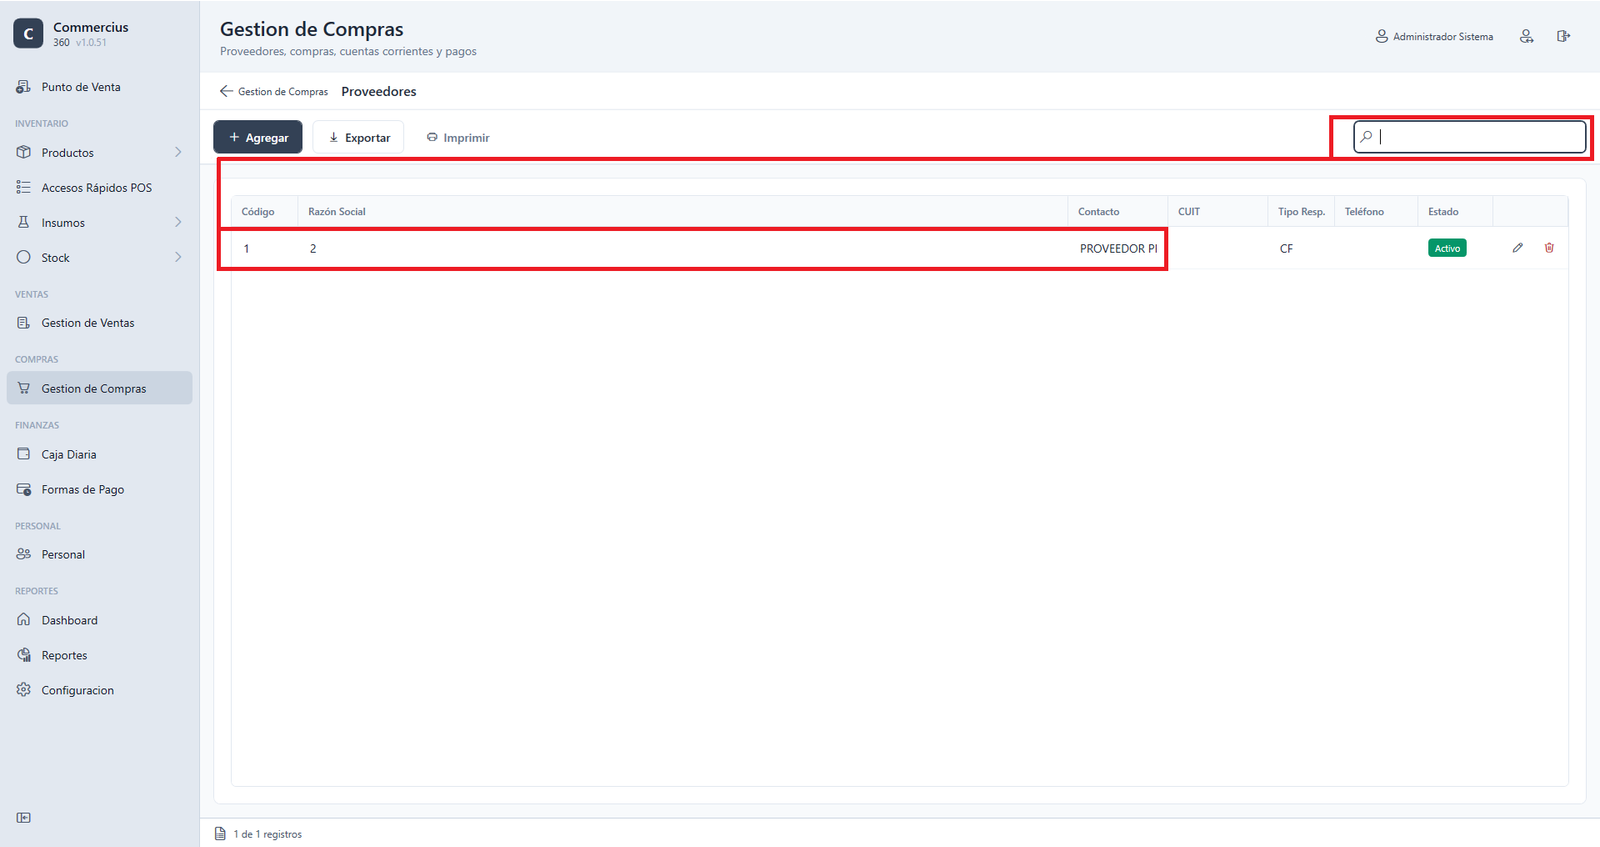This screenshot has width=1600, height=847.
Task: Expand the Stock submenu chevron
Action: 178,257
